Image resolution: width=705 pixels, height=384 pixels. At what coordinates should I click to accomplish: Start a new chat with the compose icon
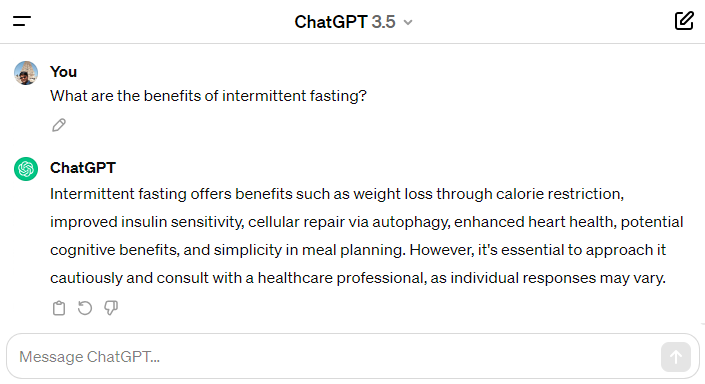(684, 21)
